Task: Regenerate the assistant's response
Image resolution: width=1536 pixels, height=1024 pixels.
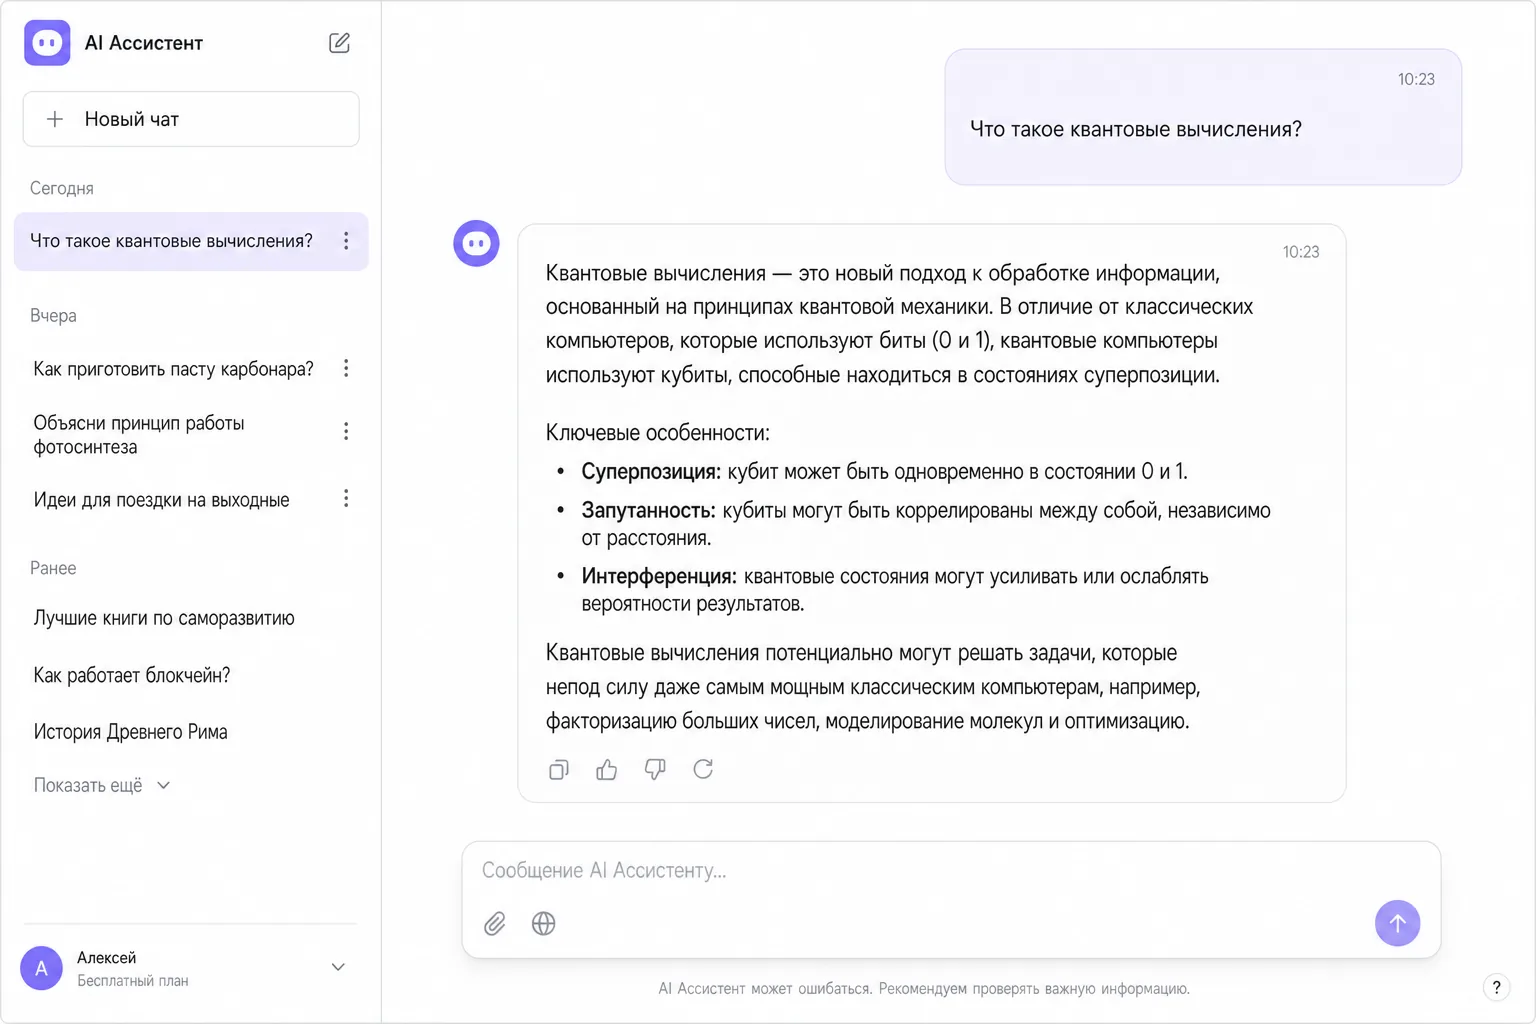Action: (703, 769)
